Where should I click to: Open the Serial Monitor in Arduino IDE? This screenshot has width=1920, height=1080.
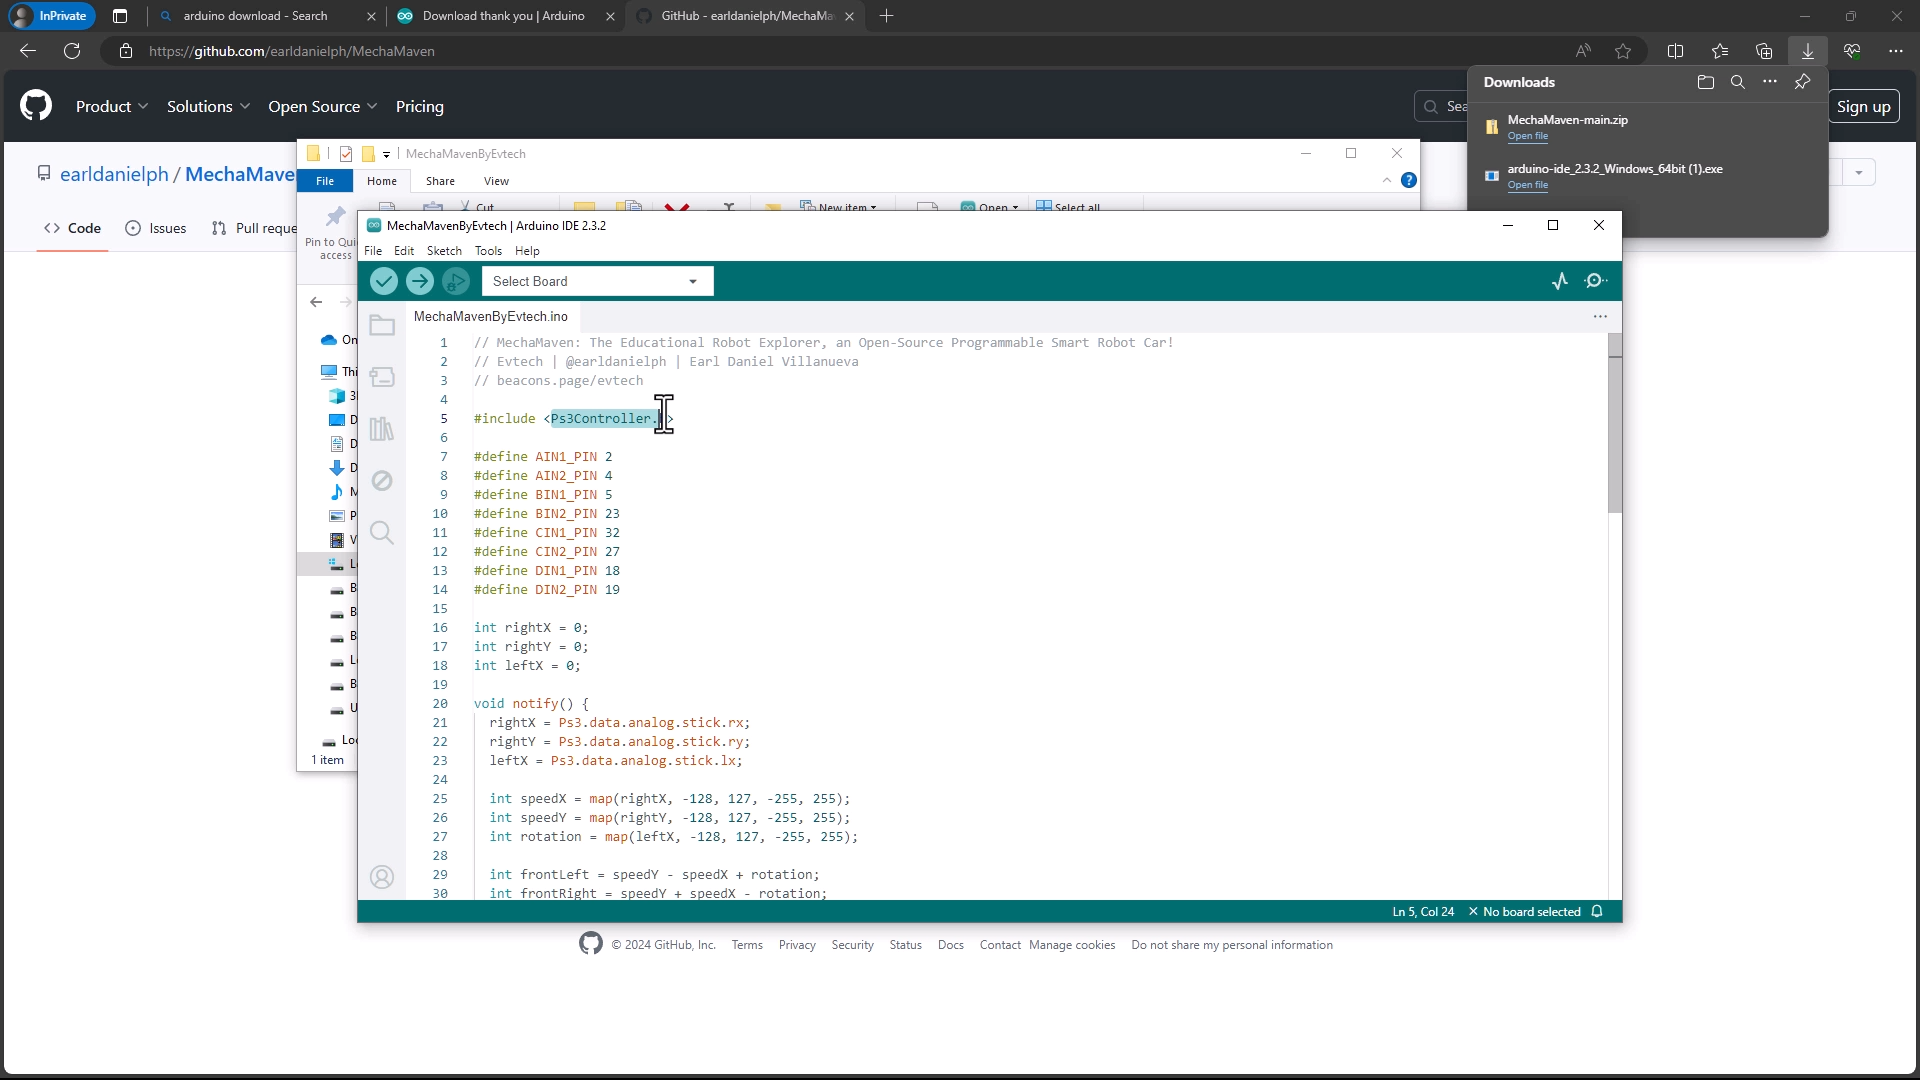(x=1596, y=281)
